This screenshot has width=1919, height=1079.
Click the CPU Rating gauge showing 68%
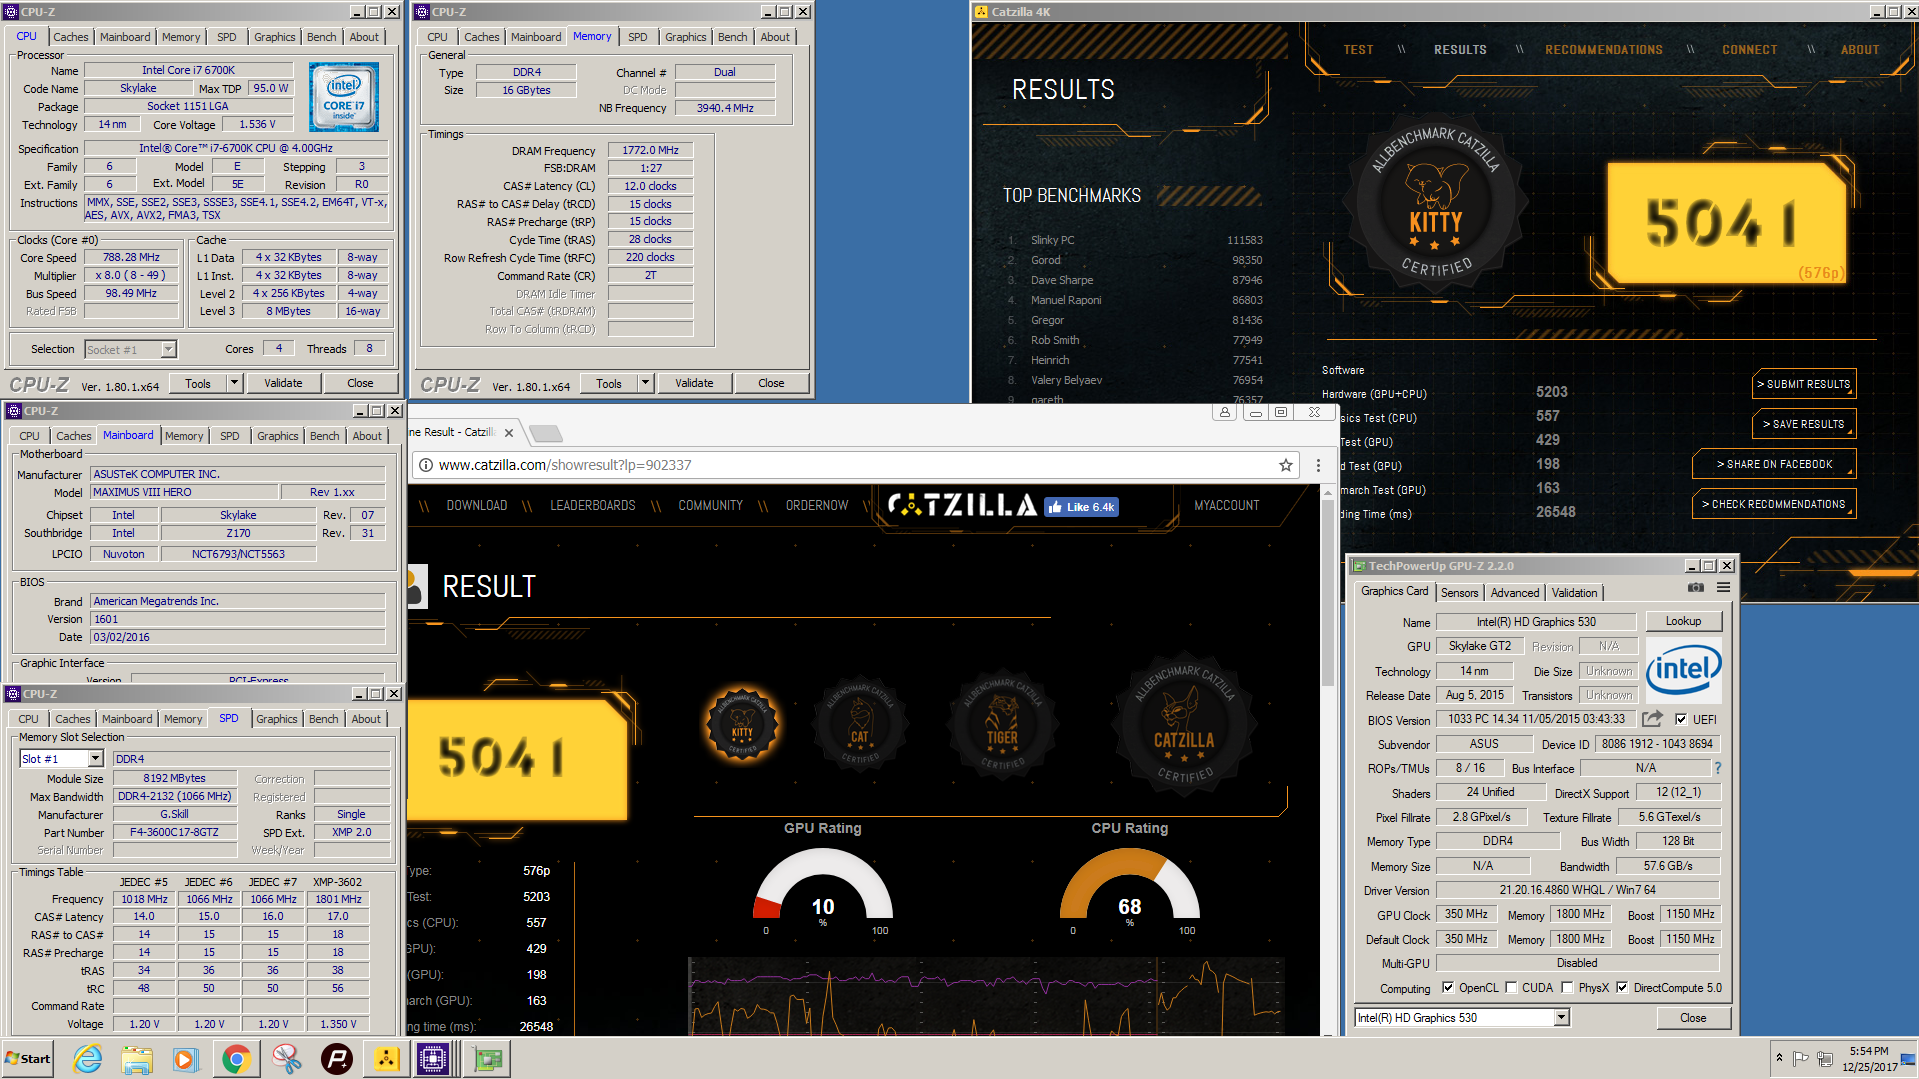point(1129,885)
